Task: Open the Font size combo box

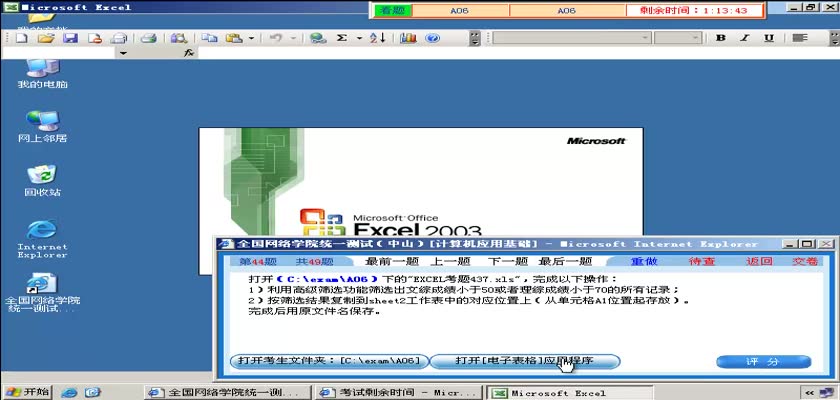Action: [x=678, y=37]
